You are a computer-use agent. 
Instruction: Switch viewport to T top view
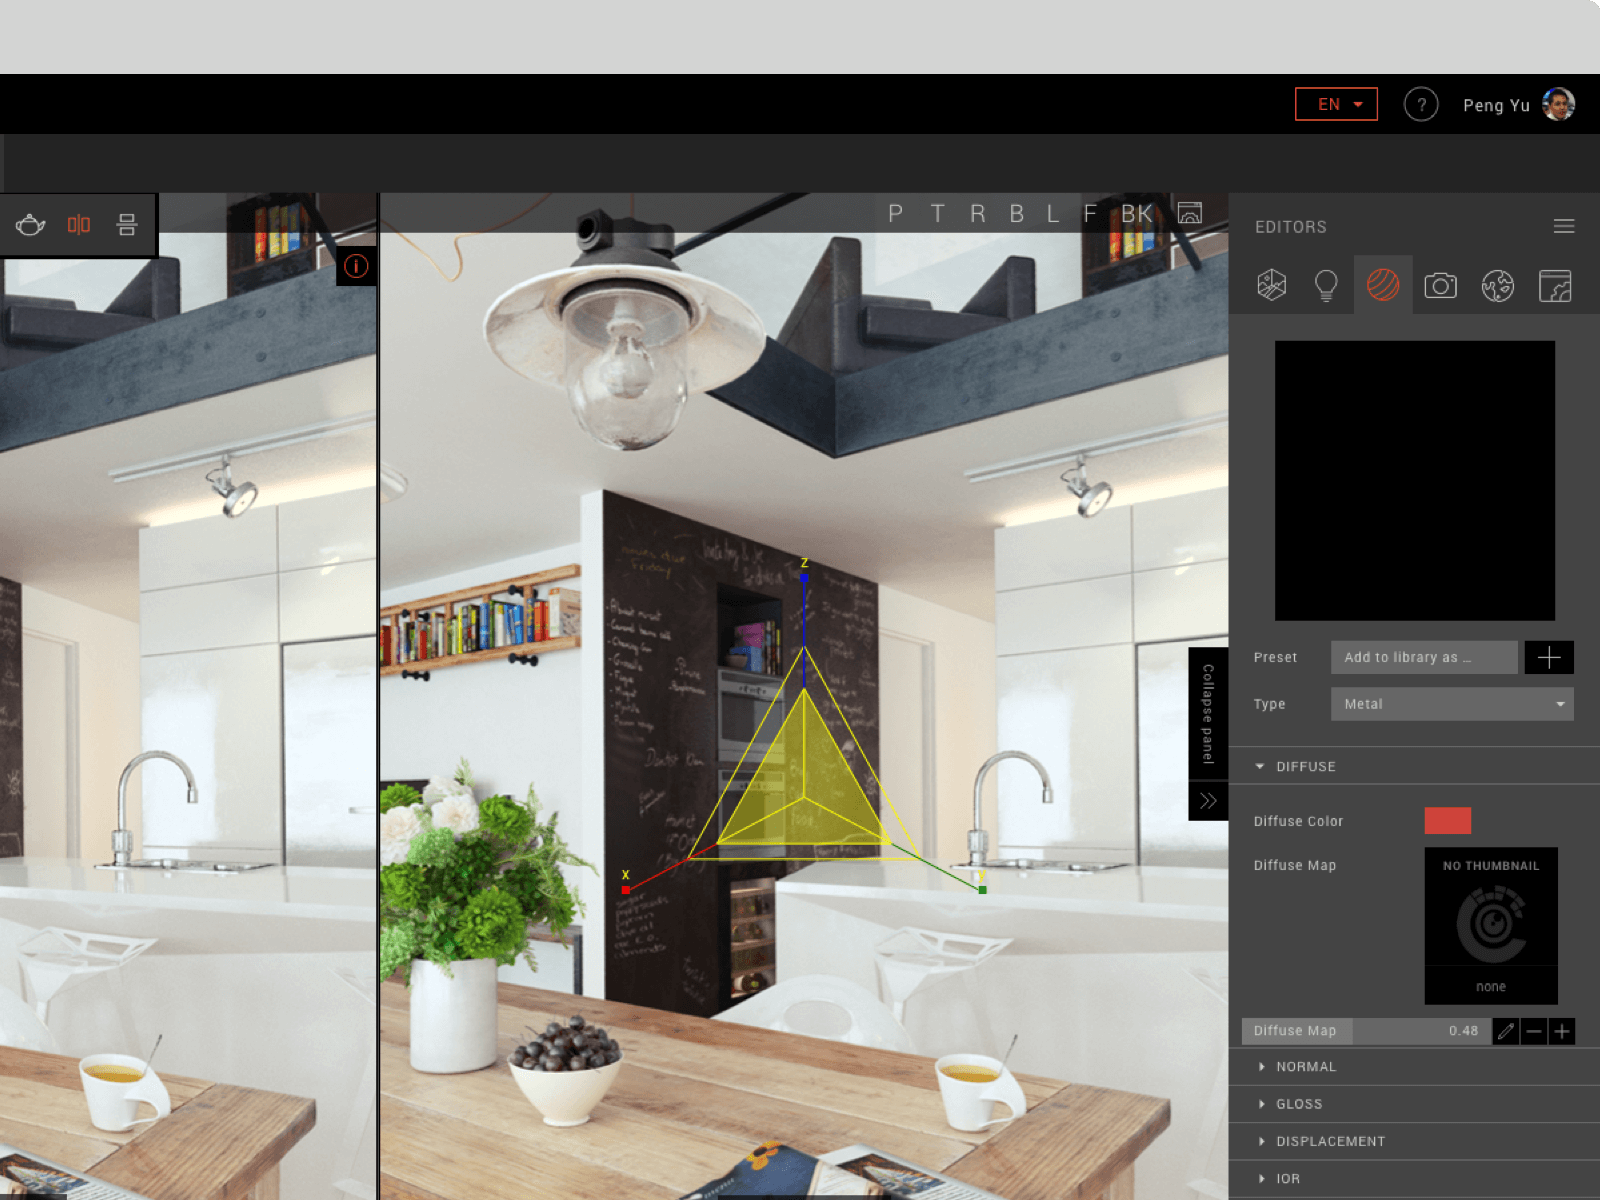tap(937, 214)
